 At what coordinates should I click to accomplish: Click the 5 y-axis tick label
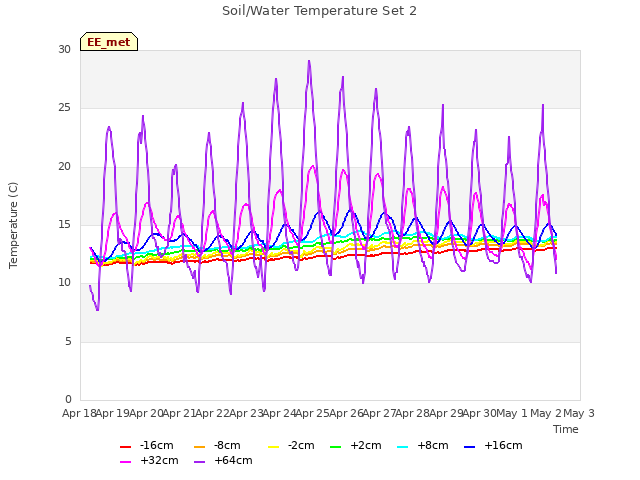point(68,341)
